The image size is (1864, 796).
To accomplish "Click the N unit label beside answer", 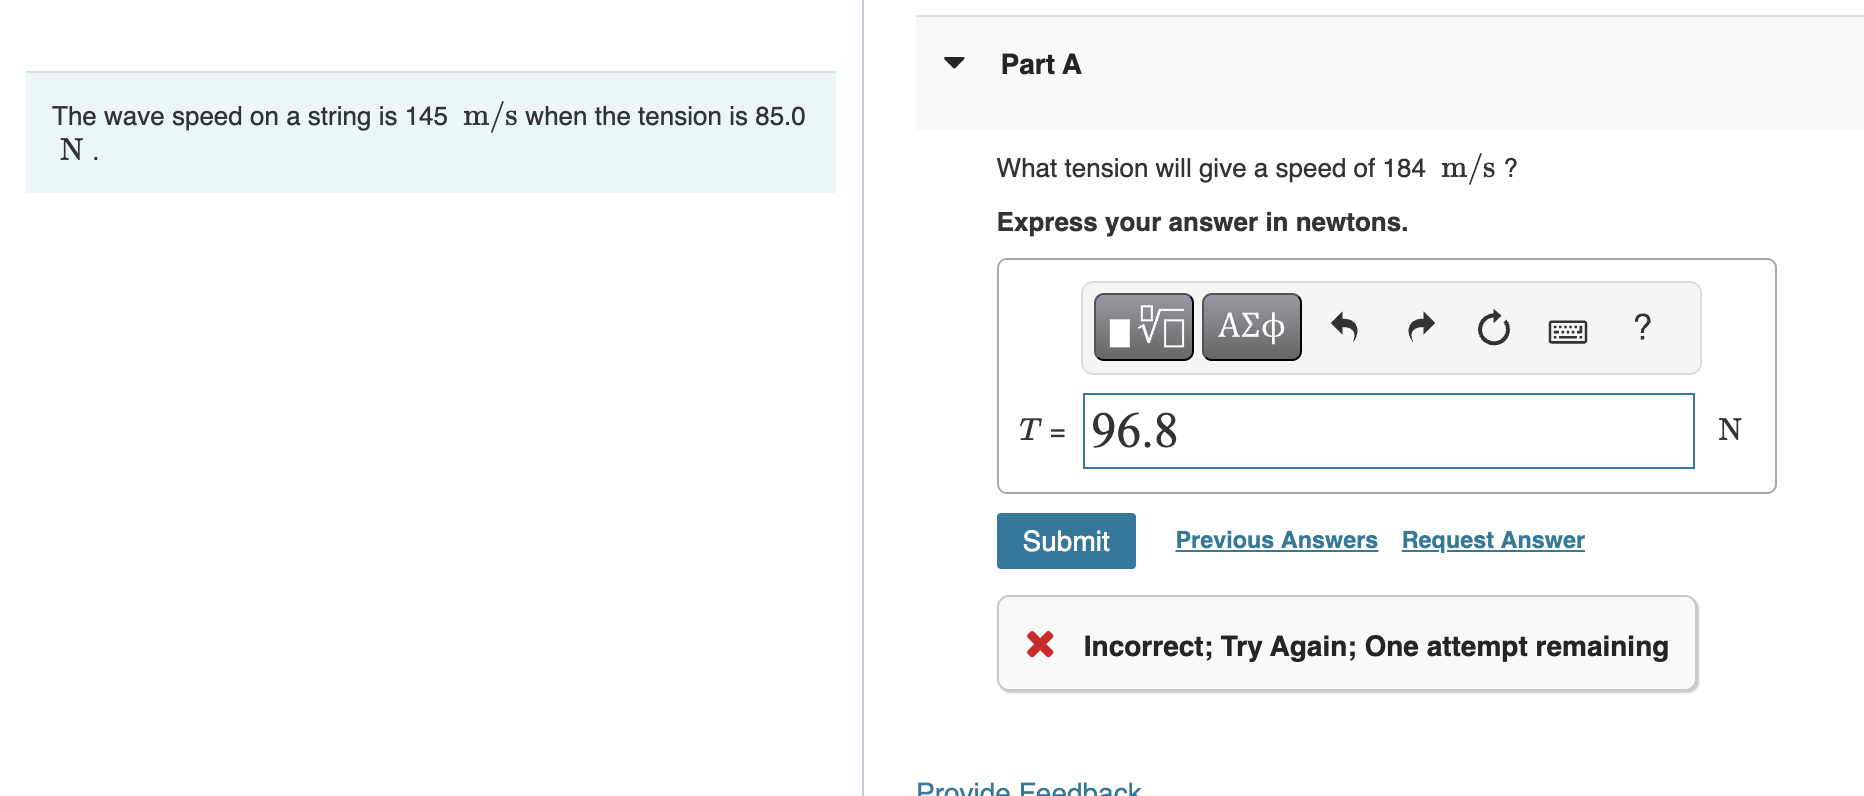I will [x=1729, y=430].
